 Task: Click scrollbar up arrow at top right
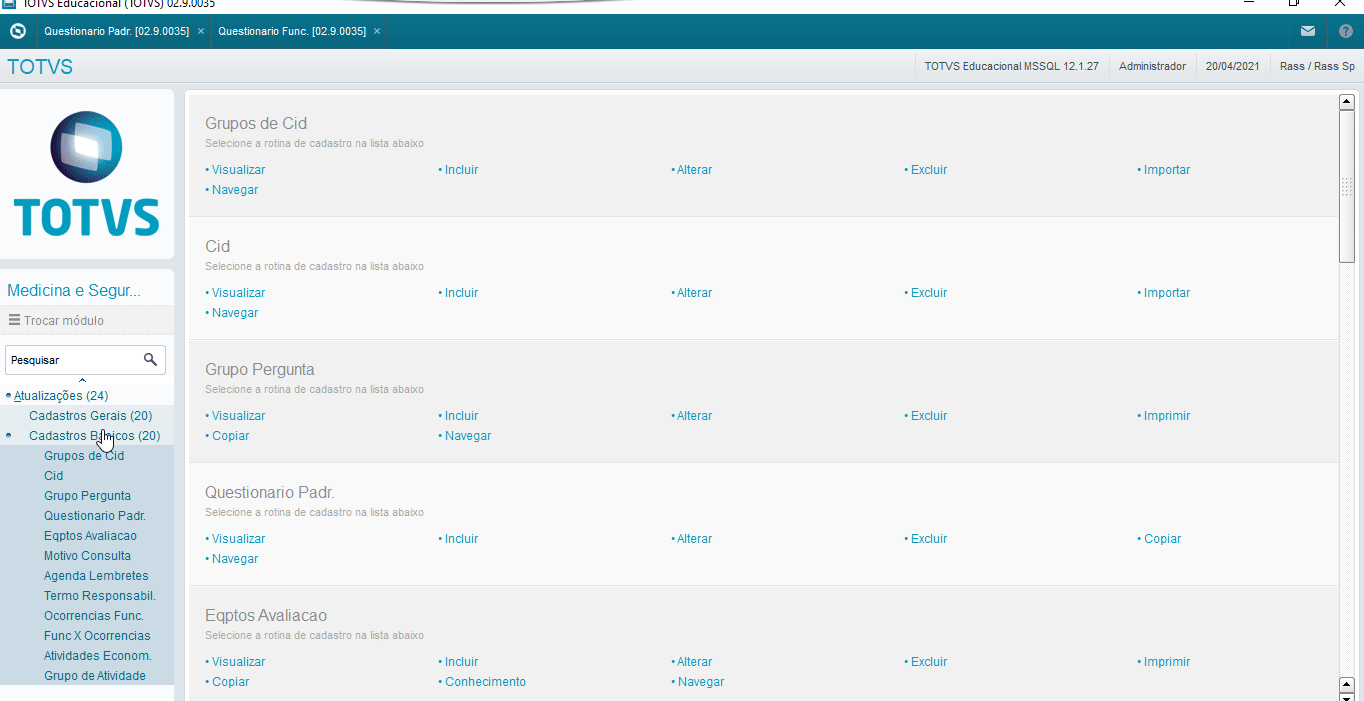(x=1346, y=101)
